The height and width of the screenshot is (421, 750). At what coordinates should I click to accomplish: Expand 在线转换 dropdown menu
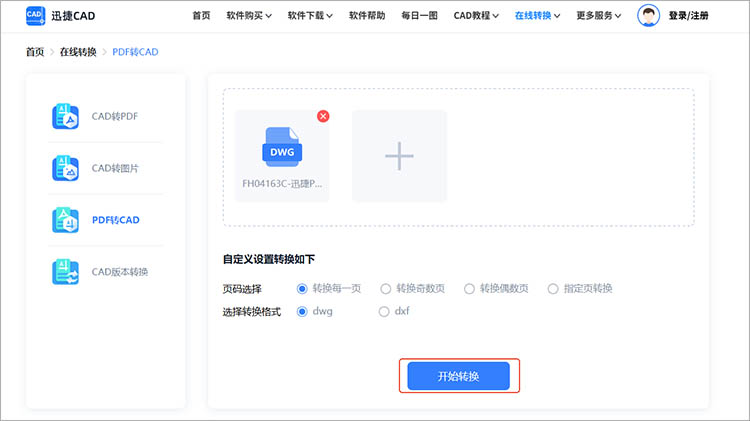point(537,16)
